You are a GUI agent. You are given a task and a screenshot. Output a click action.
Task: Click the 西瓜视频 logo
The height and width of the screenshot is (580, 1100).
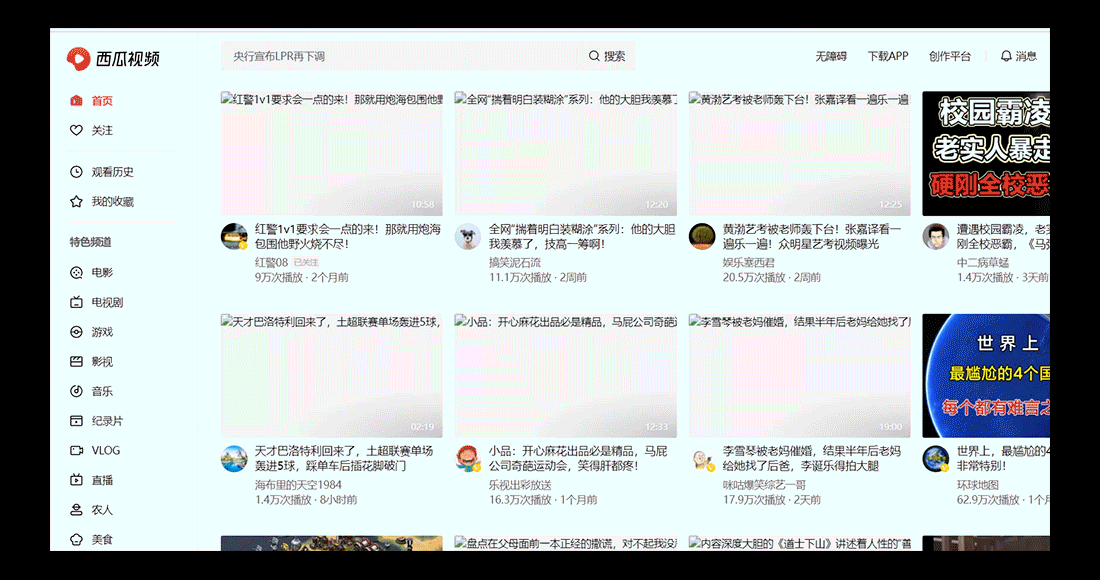(113, 58)
